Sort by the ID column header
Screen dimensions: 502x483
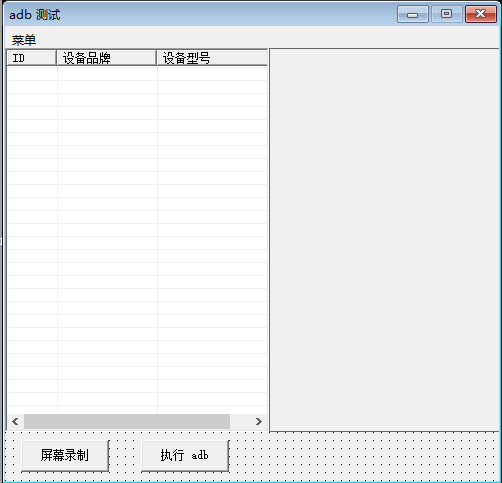(x=32, y=58)
